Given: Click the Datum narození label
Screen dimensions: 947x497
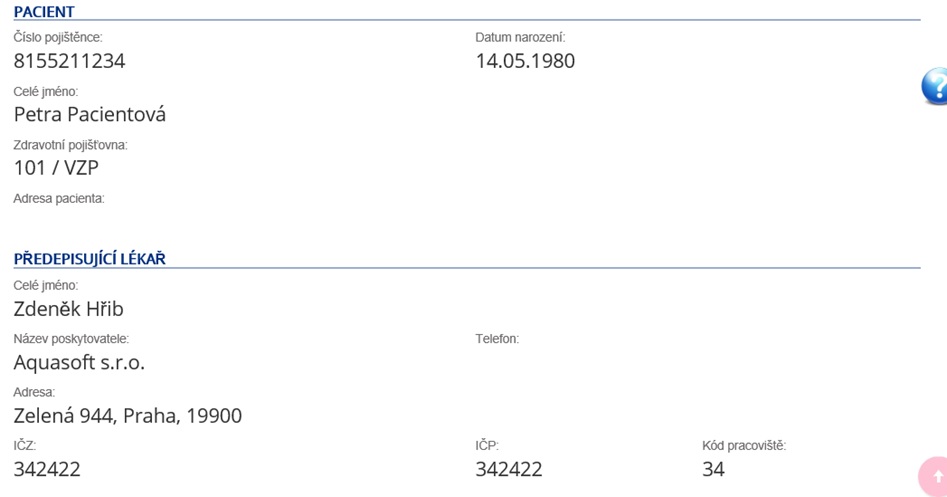Looking at the screenshot, I should 520,37.
